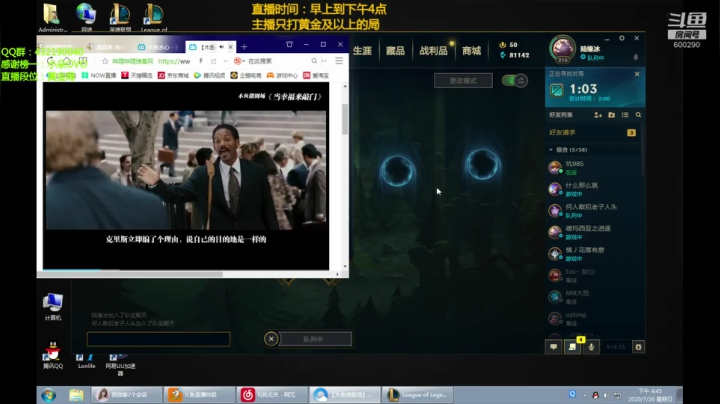This screenshot has width=720, height=404.
Task: Bookmark page with the star icon
Action: (x=105, y=61)
